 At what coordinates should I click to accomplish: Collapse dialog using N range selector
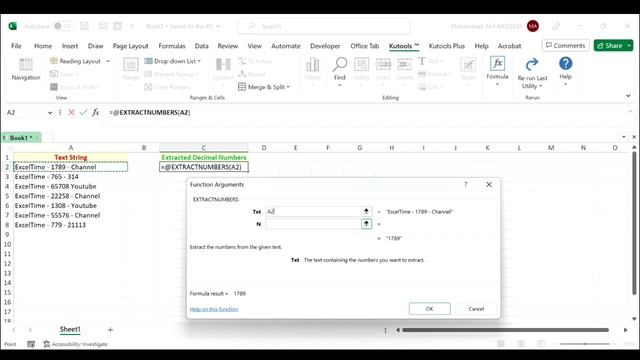(x=366, y=224)
